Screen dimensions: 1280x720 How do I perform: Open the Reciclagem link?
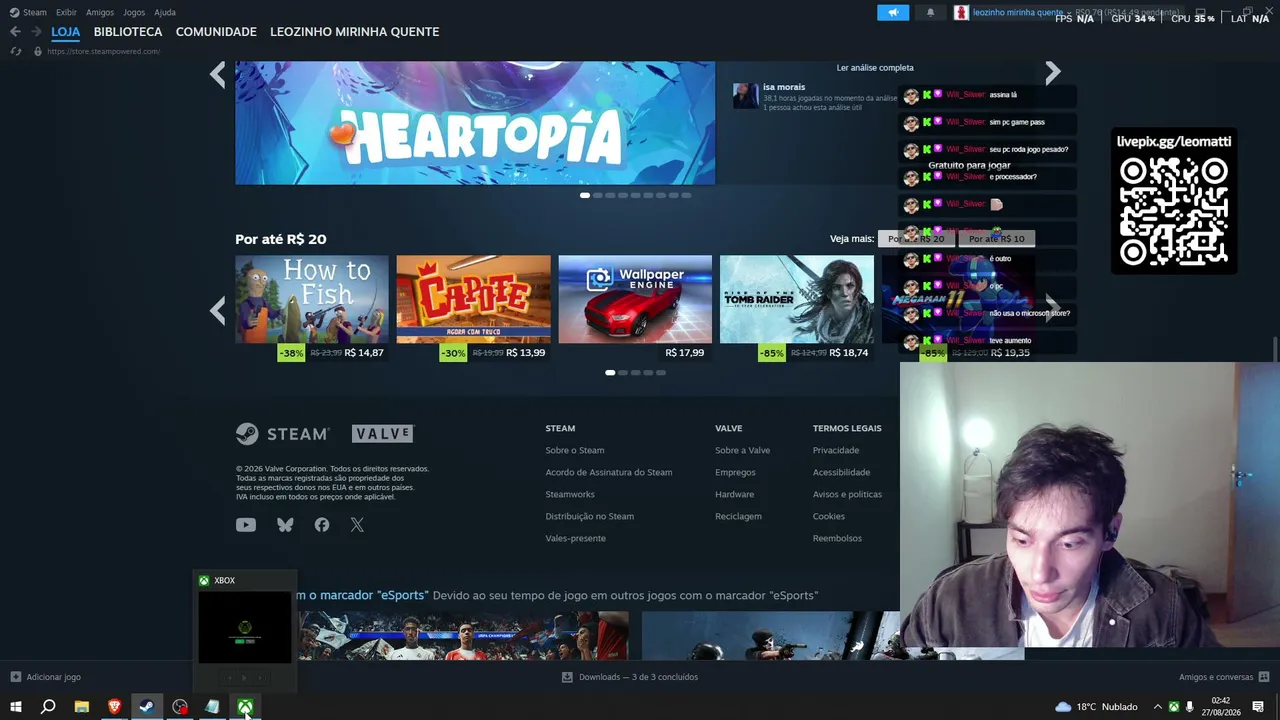click(x=739, y=516)
